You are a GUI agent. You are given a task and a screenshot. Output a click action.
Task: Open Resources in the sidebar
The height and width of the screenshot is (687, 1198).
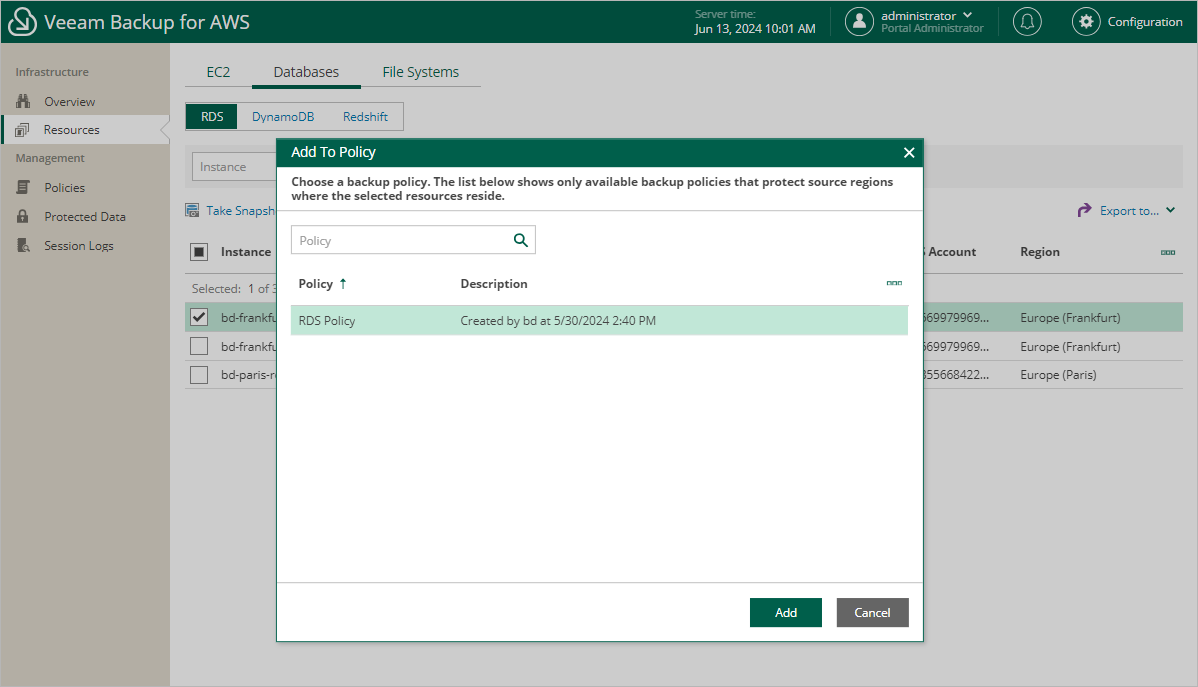click(x=71, y=130)
